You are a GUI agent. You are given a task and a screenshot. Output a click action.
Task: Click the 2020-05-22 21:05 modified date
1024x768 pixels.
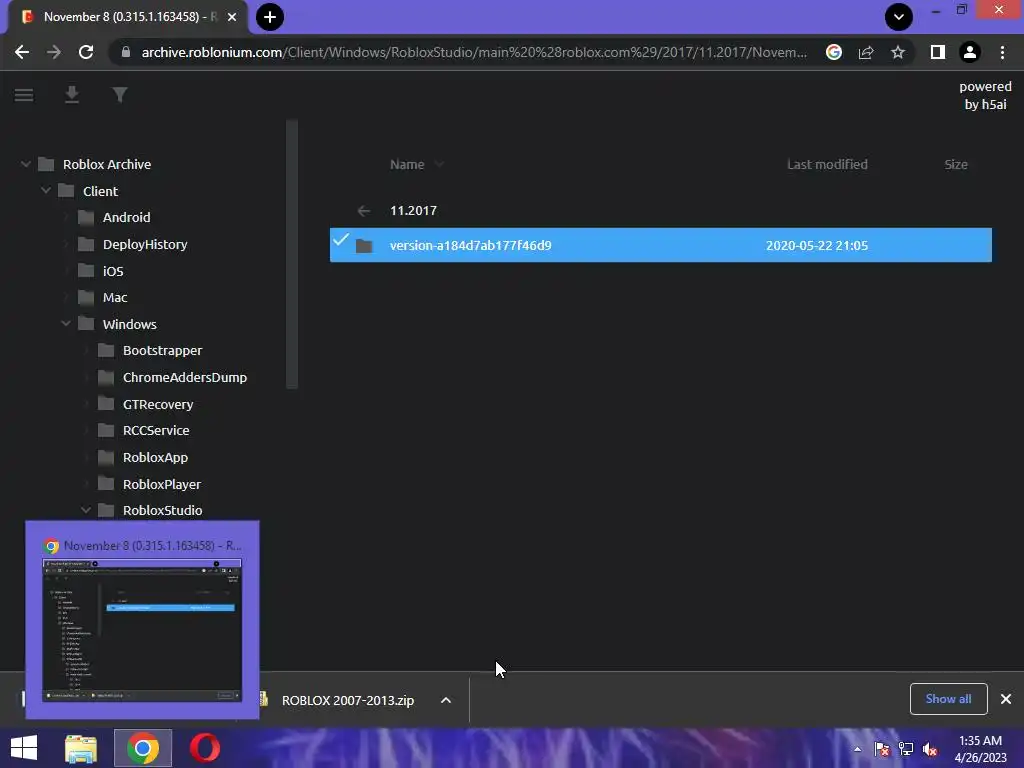pos(816,246)
